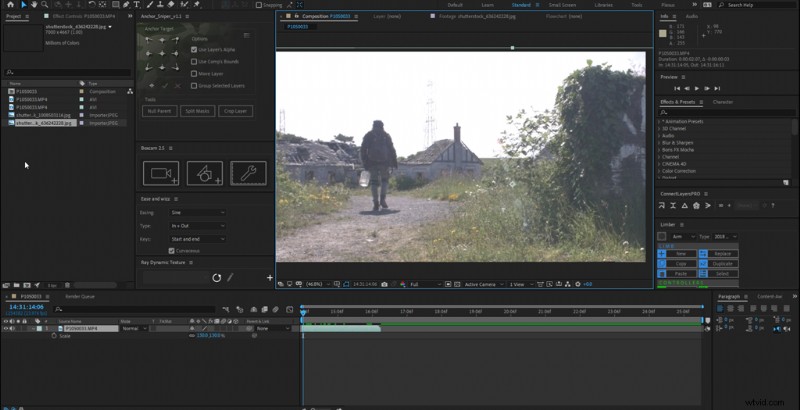Image resolution: width=800 pixels, height=410 pixels.
Task: Take snapshot with camera icon in viewer
Action: [384, 284]
